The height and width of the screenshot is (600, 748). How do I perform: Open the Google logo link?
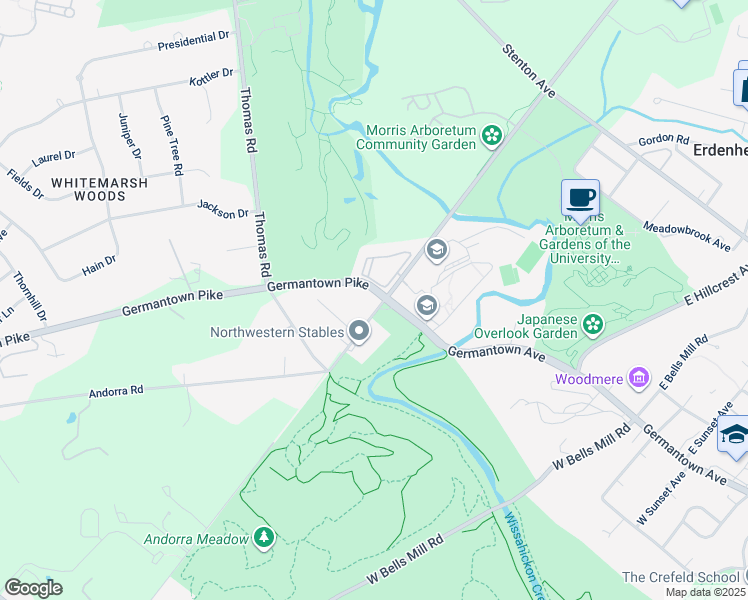pyautogui.click(x=33, y=588)
